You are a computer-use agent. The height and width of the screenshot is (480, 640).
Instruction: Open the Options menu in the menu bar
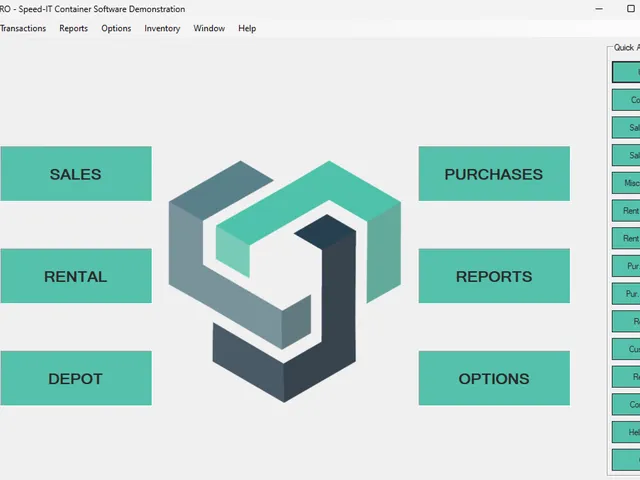tap(116, 29)
